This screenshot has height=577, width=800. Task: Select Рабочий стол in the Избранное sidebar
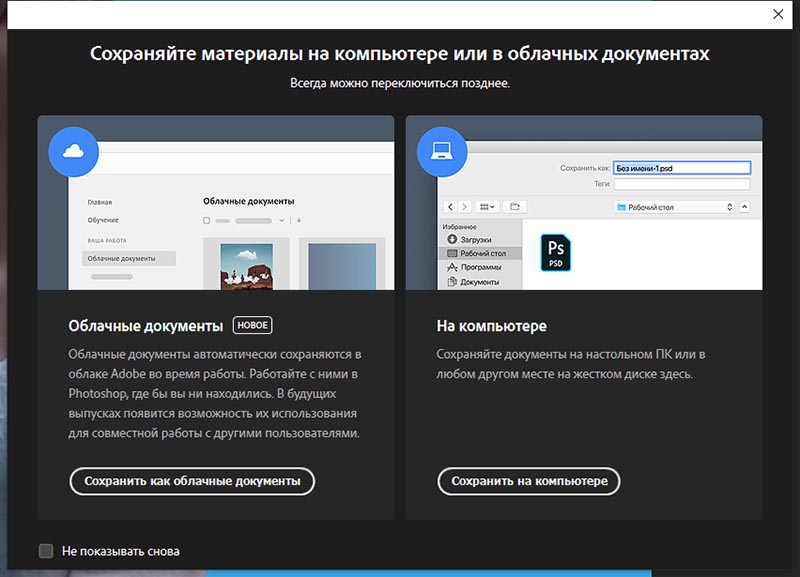[480, 253]
